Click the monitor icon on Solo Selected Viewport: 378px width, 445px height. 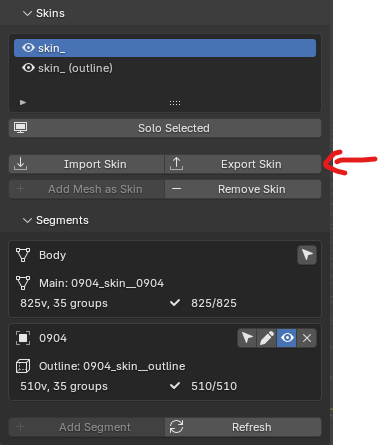point(21,128)
